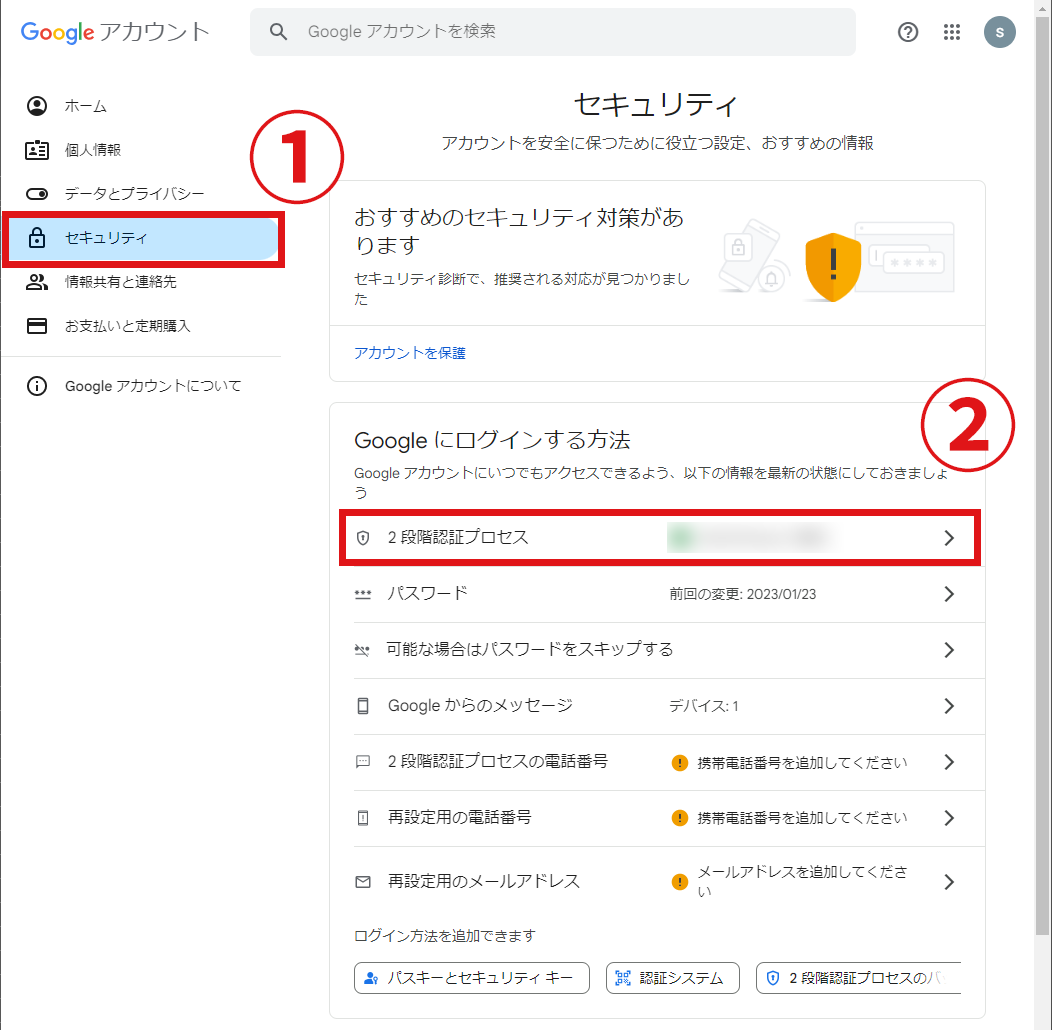Viewport: 1052px width, 1030px height.
Task: Click メールアドレスを追加してください text
Action: click(x=802, y=881)
